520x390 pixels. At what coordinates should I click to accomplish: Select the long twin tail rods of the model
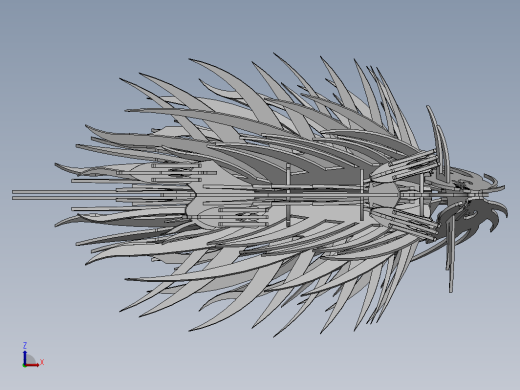tap(67, 195)
